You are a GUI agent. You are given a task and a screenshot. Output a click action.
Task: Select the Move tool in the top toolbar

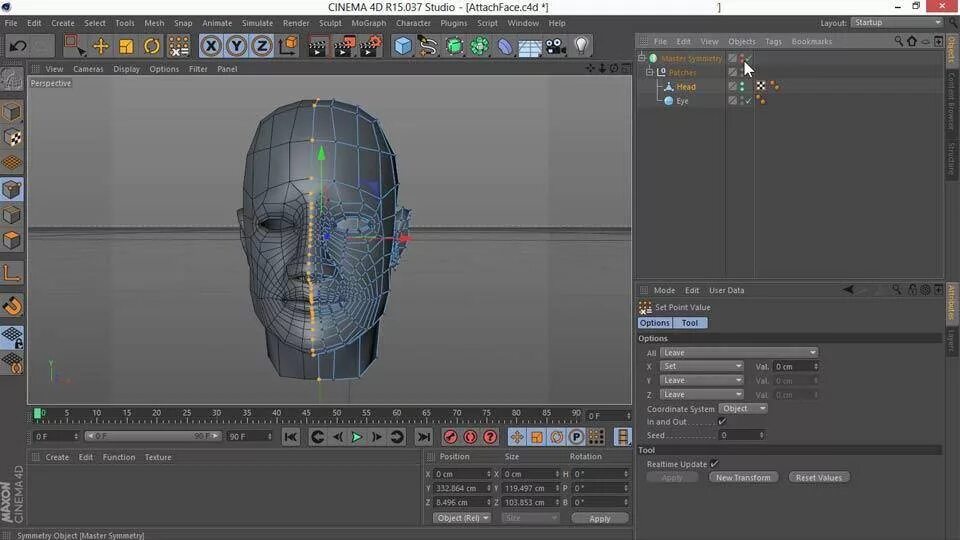(x=100, y=46)
